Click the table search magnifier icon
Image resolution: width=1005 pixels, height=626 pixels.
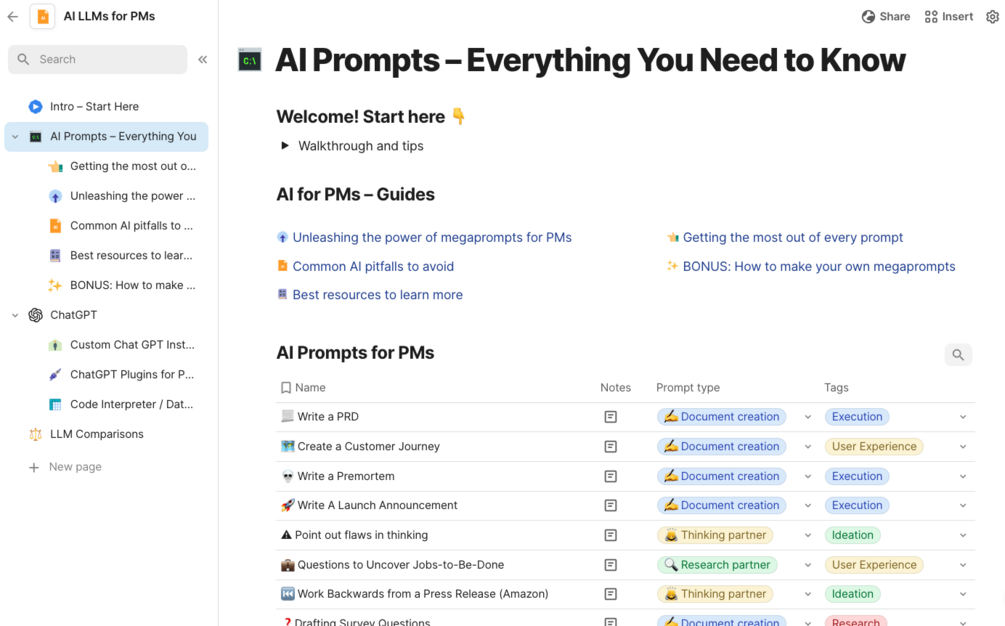point(958,355)
